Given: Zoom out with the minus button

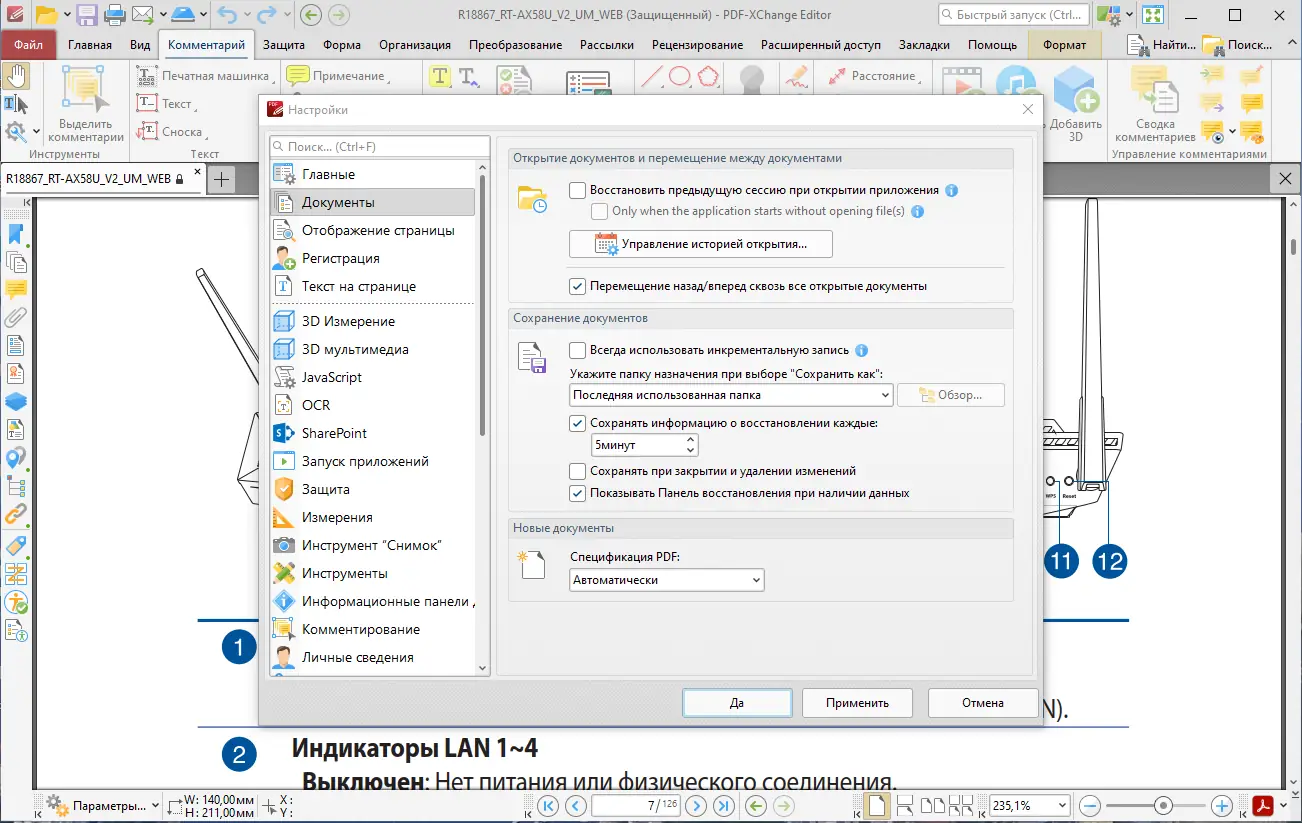Looking at the screenshot, I should click(x=1091, y=805).
